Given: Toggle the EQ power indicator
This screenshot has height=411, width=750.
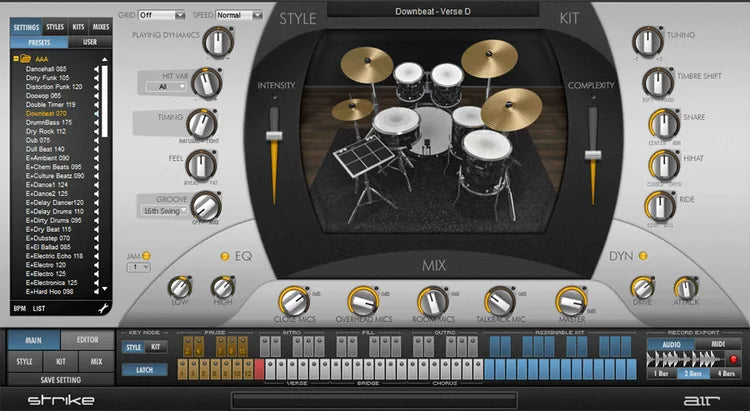Looking at the screenshot, I should (x=225, y=257).
